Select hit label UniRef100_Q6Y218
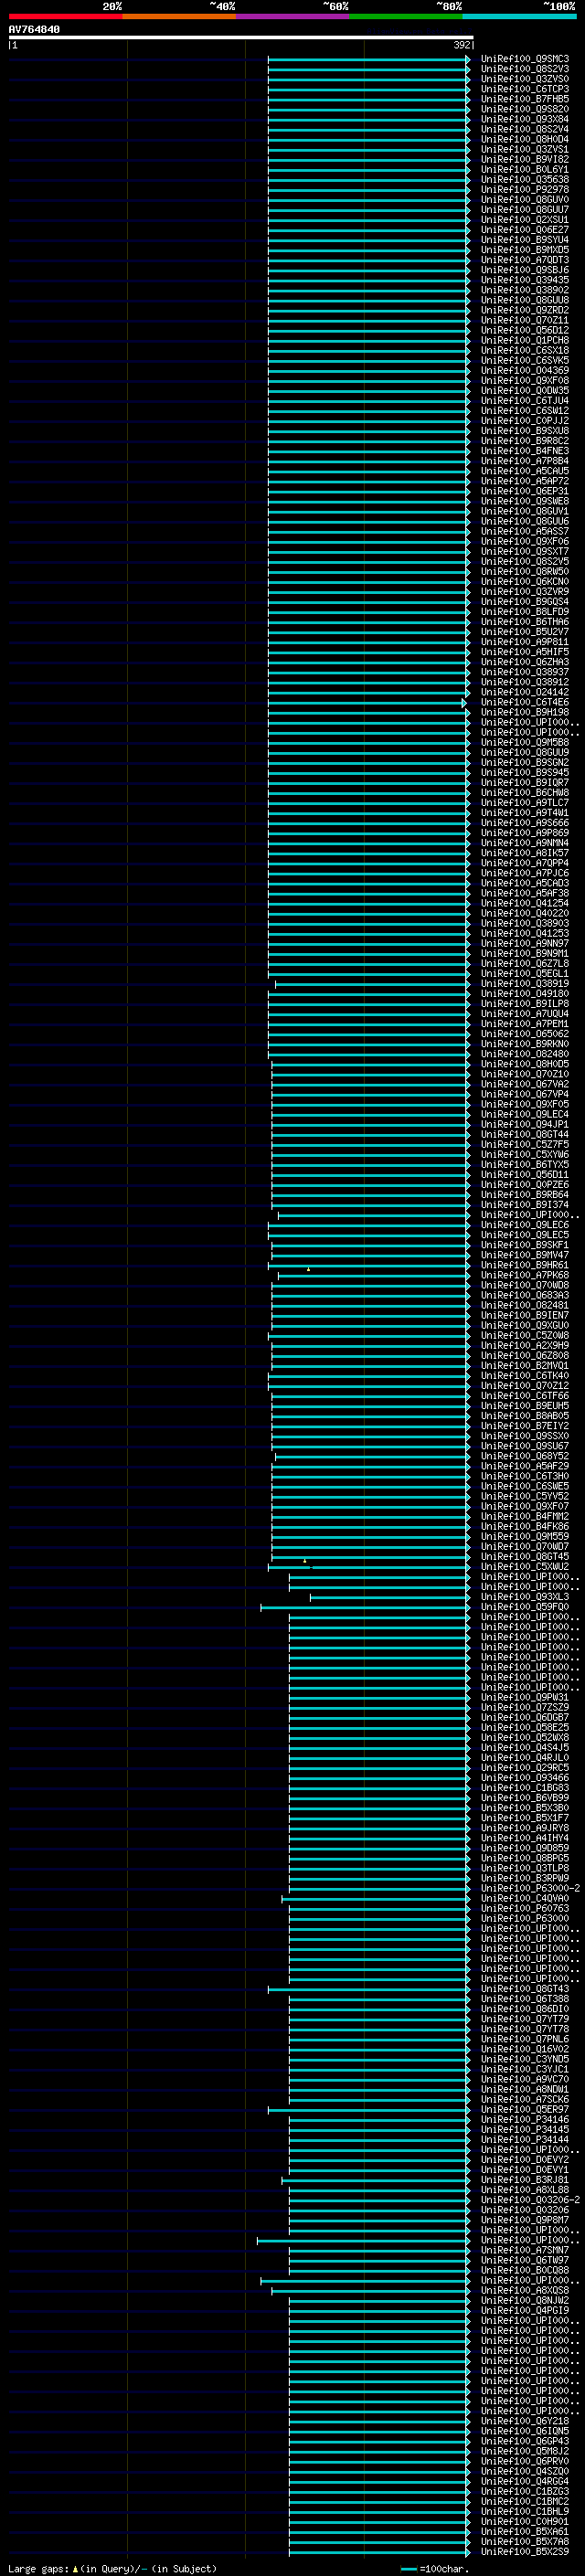The image size is (585, 2576). click(524, 2421)
